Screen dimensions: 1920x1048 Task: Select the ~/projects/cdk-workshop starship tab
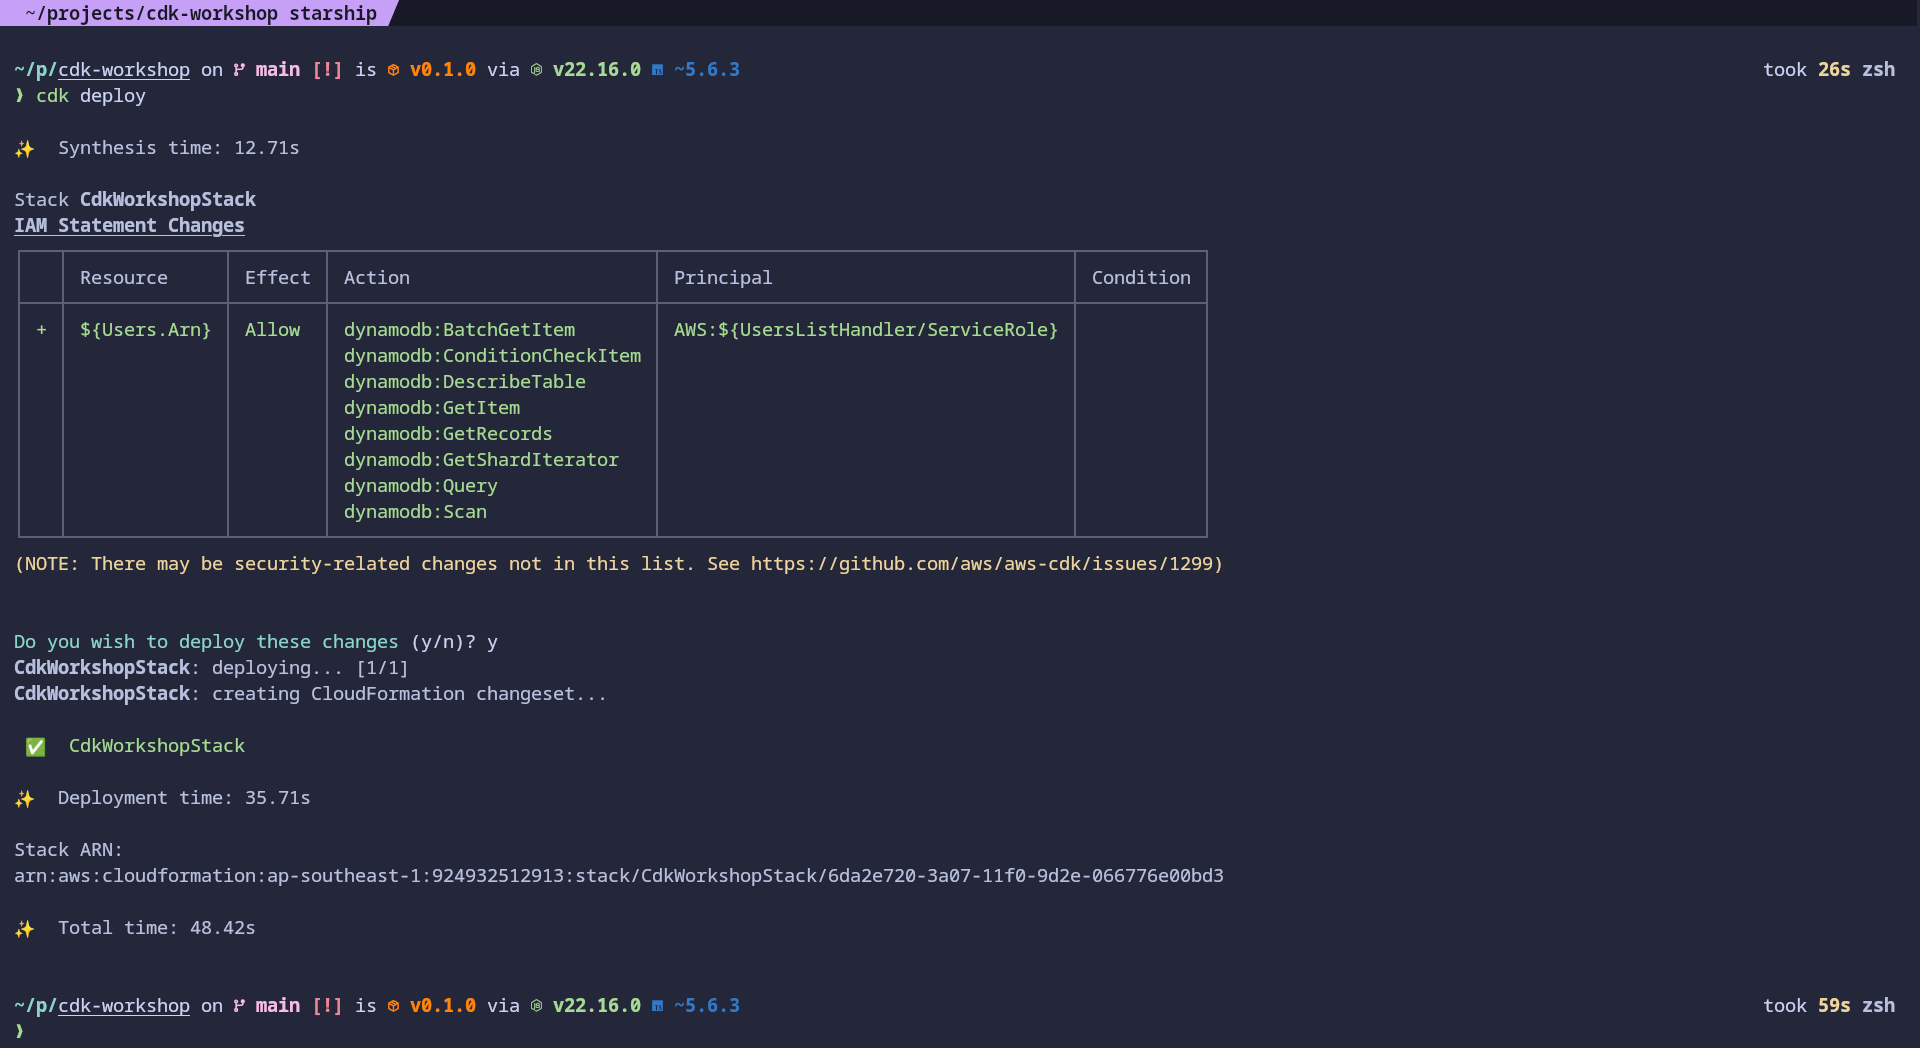coord(198,13)
